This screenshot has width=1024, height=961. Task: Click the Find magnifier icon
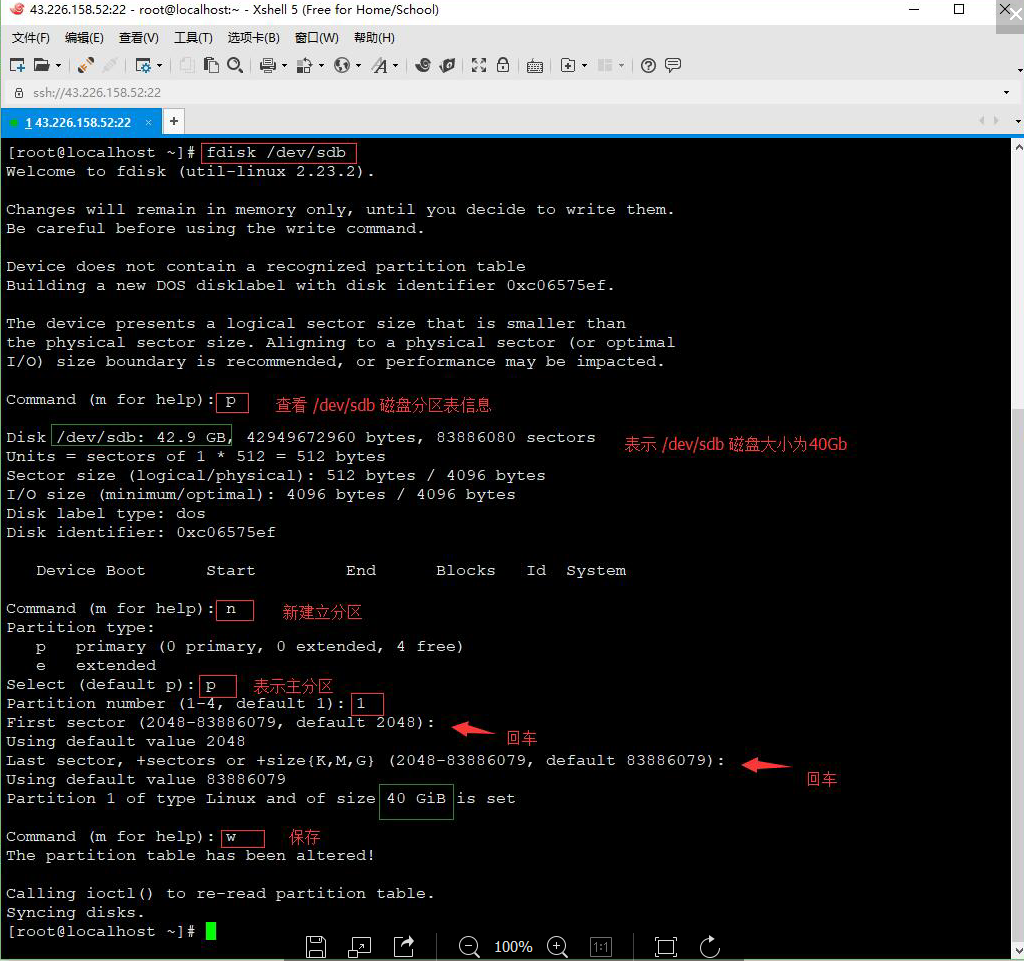[x=234, y=65]
